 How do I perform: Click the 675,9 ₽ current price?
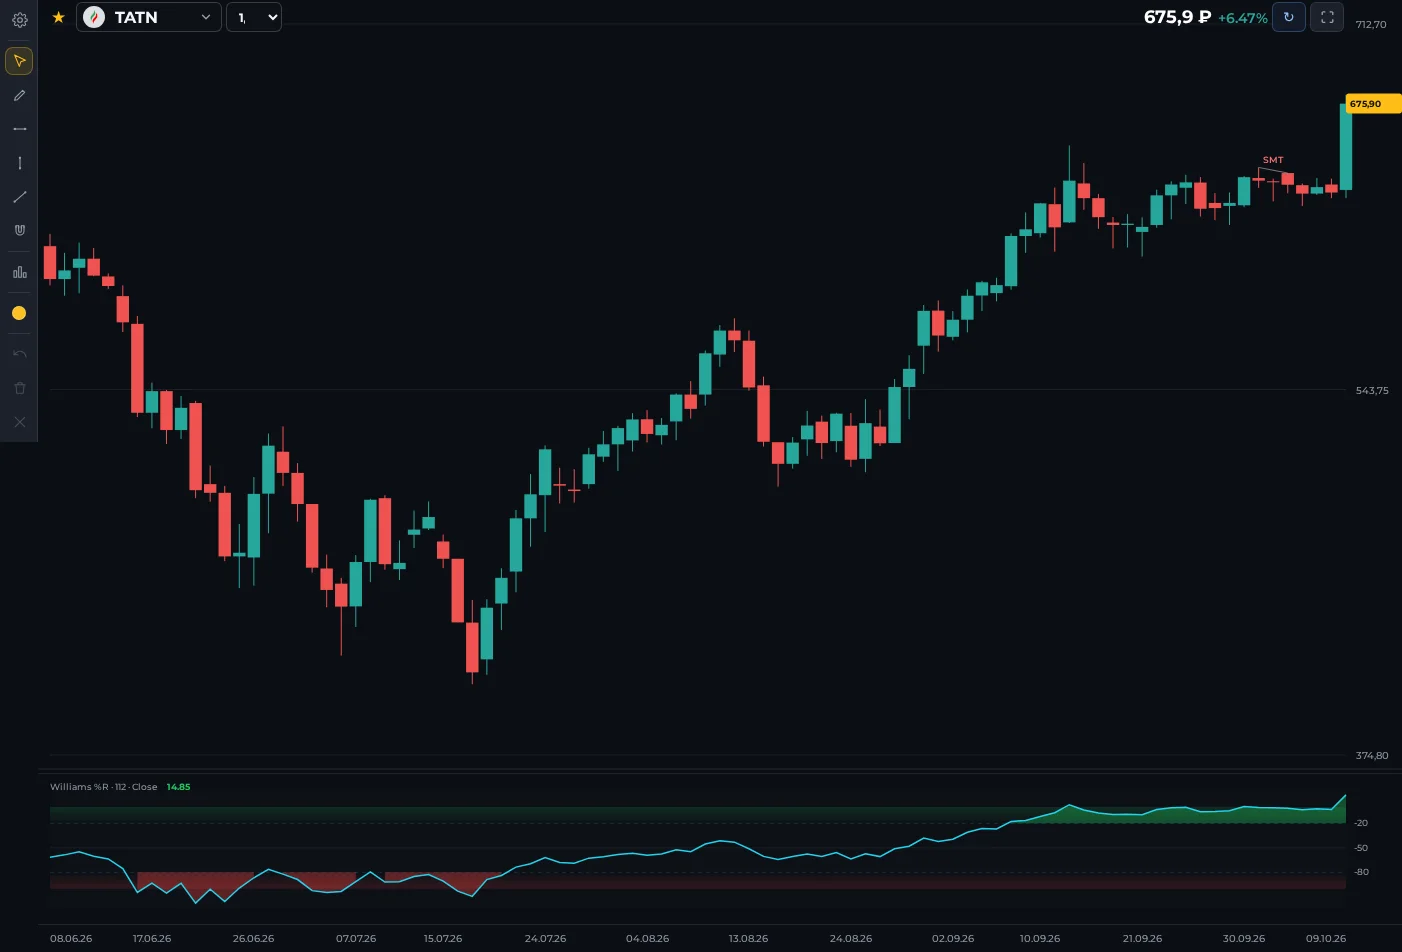(1177, 17)
